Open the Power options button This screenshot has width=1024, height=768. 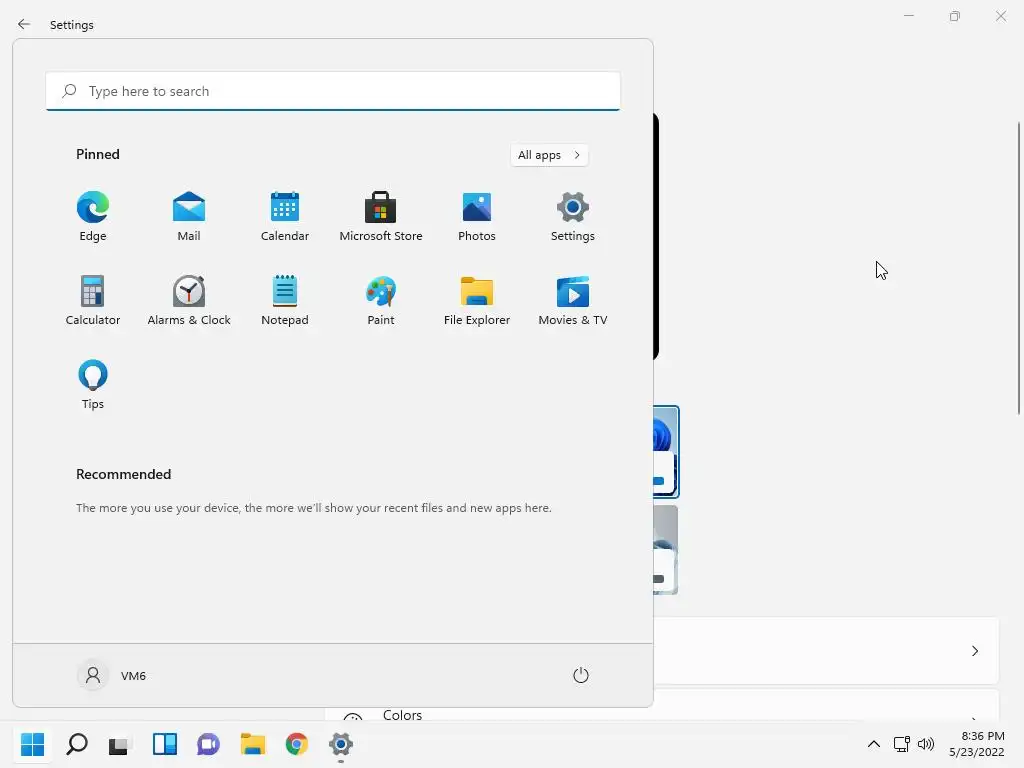tap(581, 675)
